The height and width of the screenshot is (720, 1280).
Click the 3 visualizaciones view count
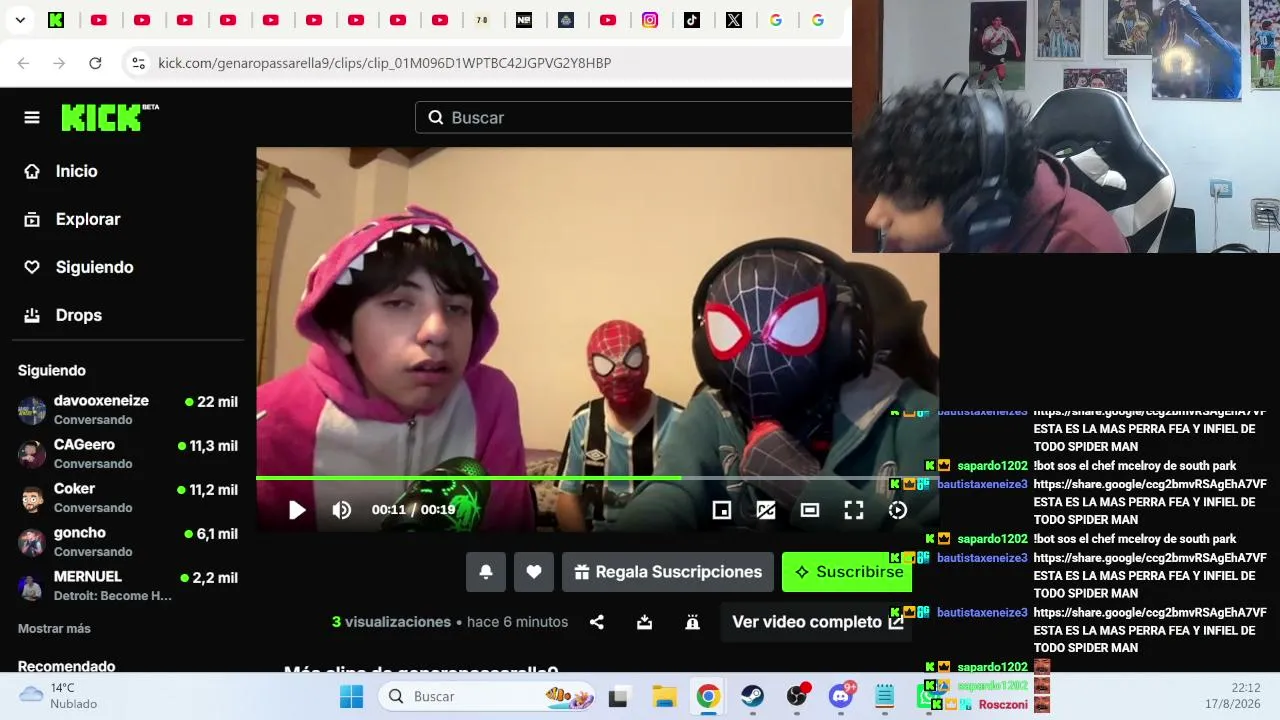391,622
